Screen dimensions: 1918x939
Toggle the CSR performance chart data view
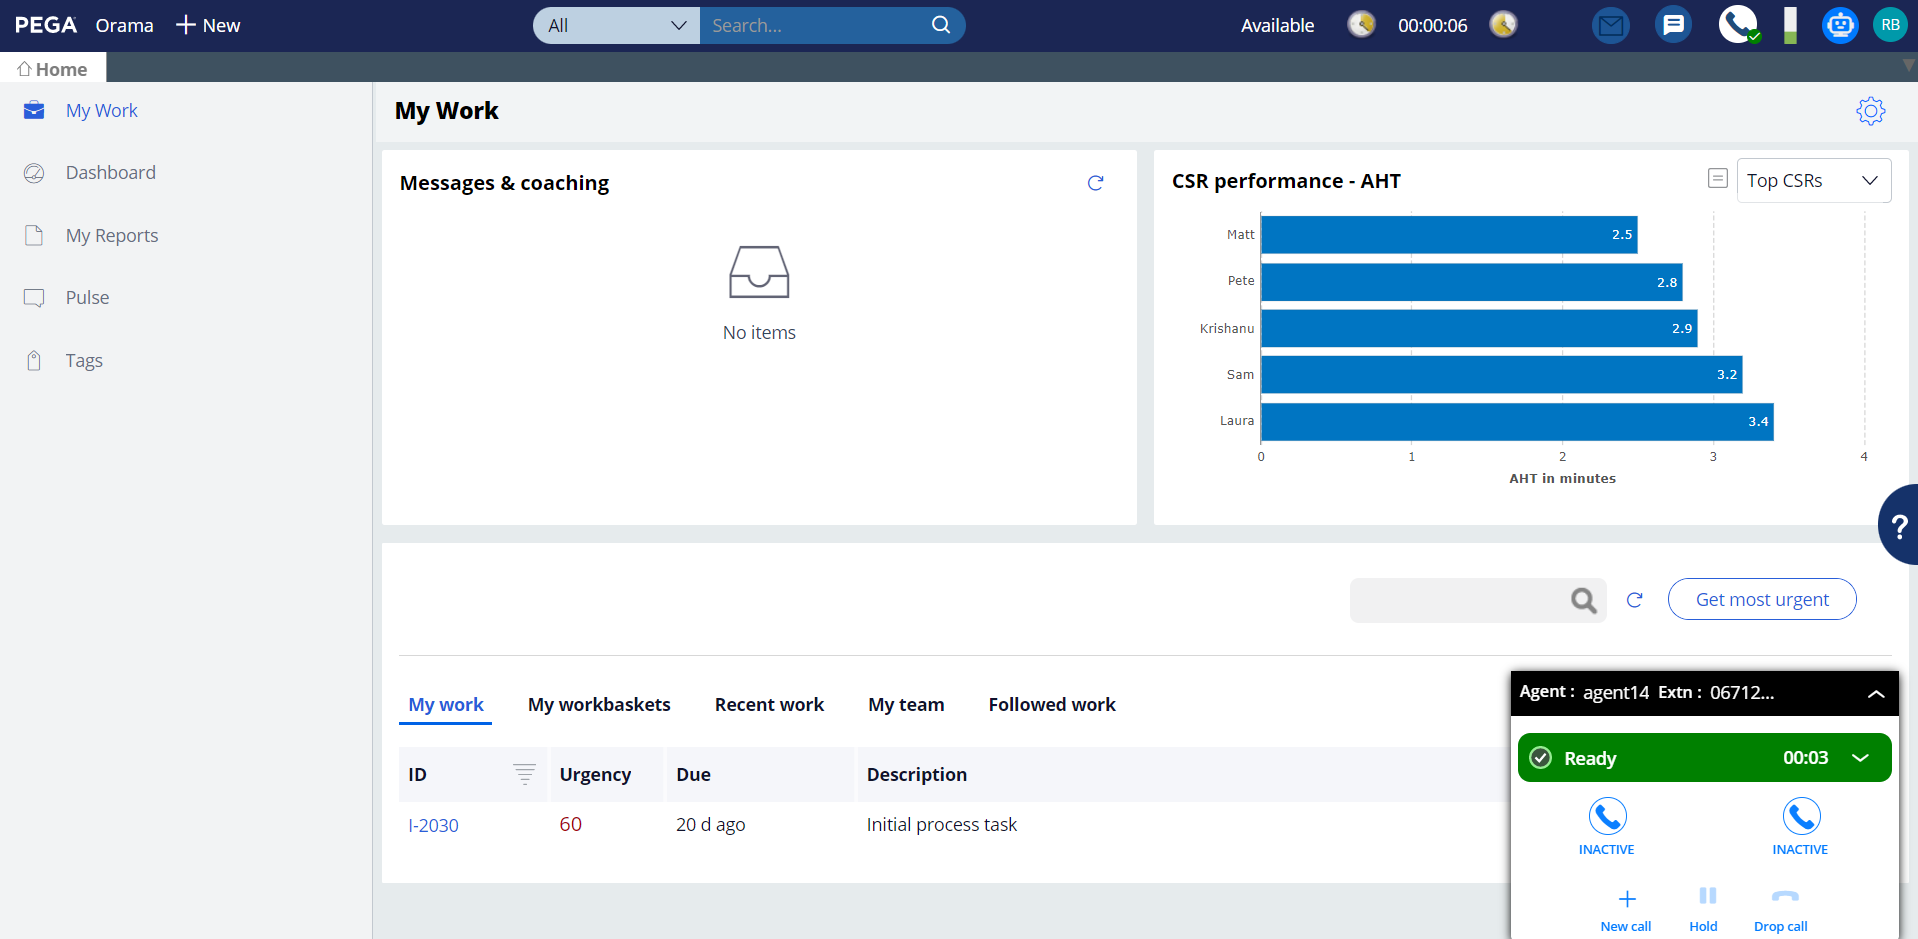[1717, 179]
